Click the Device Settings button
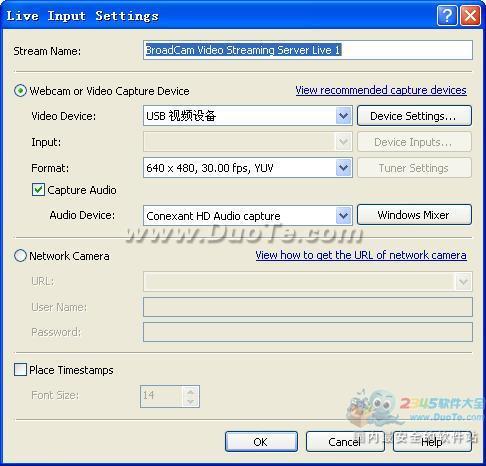This screenshot has height=466, width=486. (414, 116)
